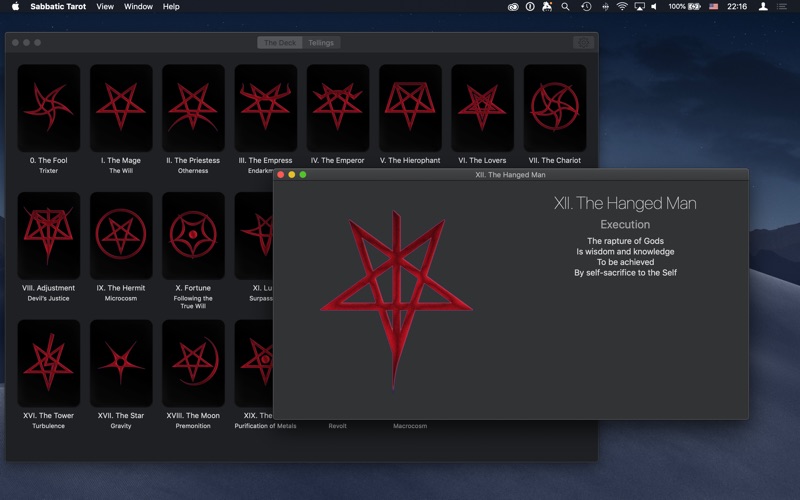
Task: Click the Hanged Man window title bar text
Action: pos(510,174)
